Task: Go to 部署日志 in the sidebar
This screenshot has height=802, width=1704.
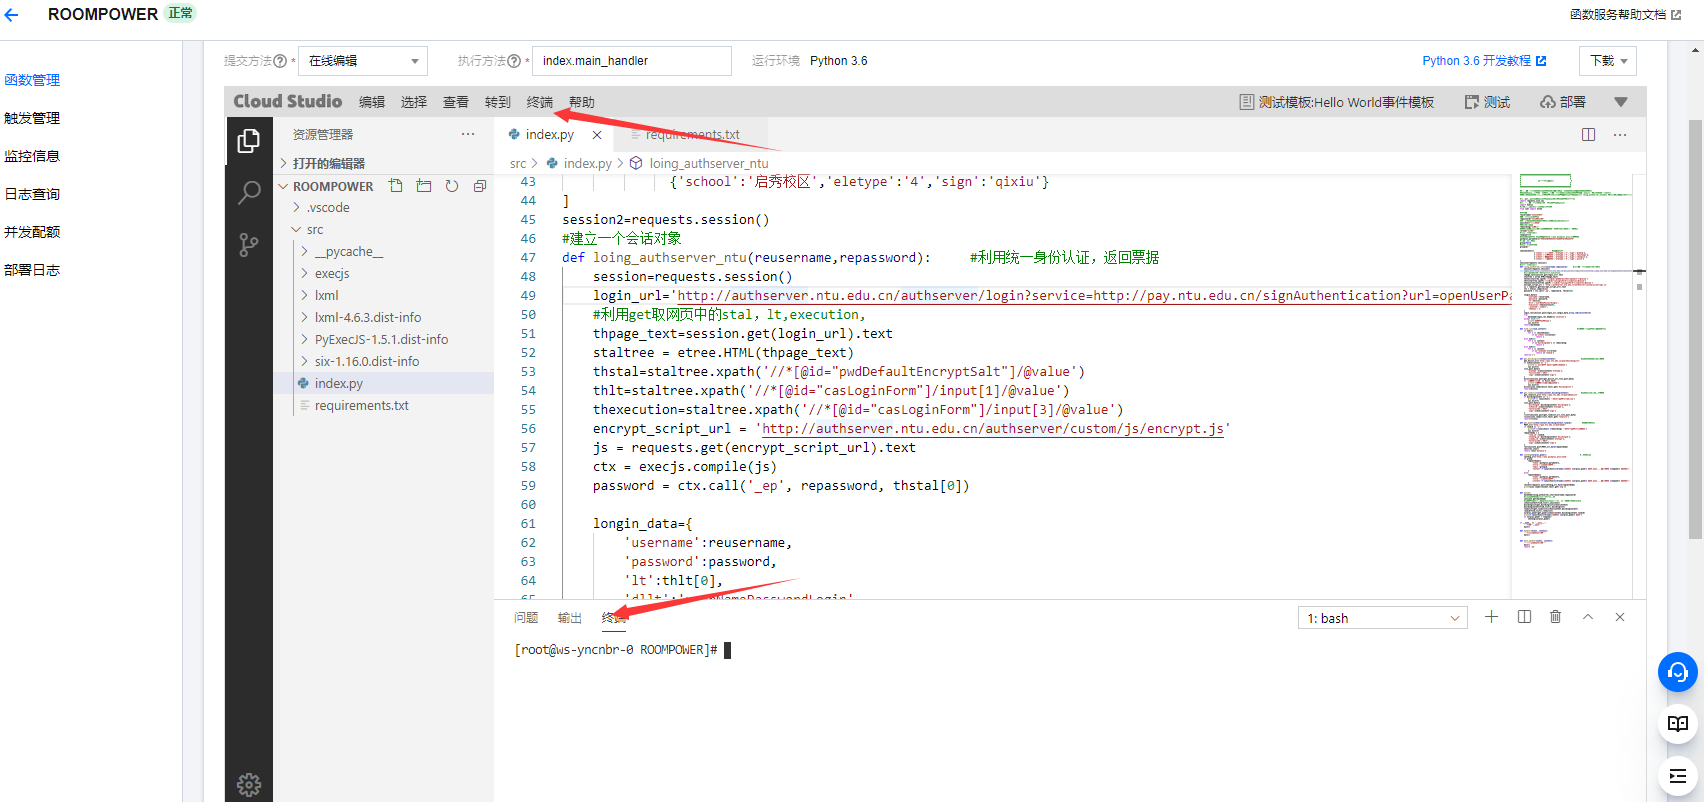Action: tap(32, 270)
